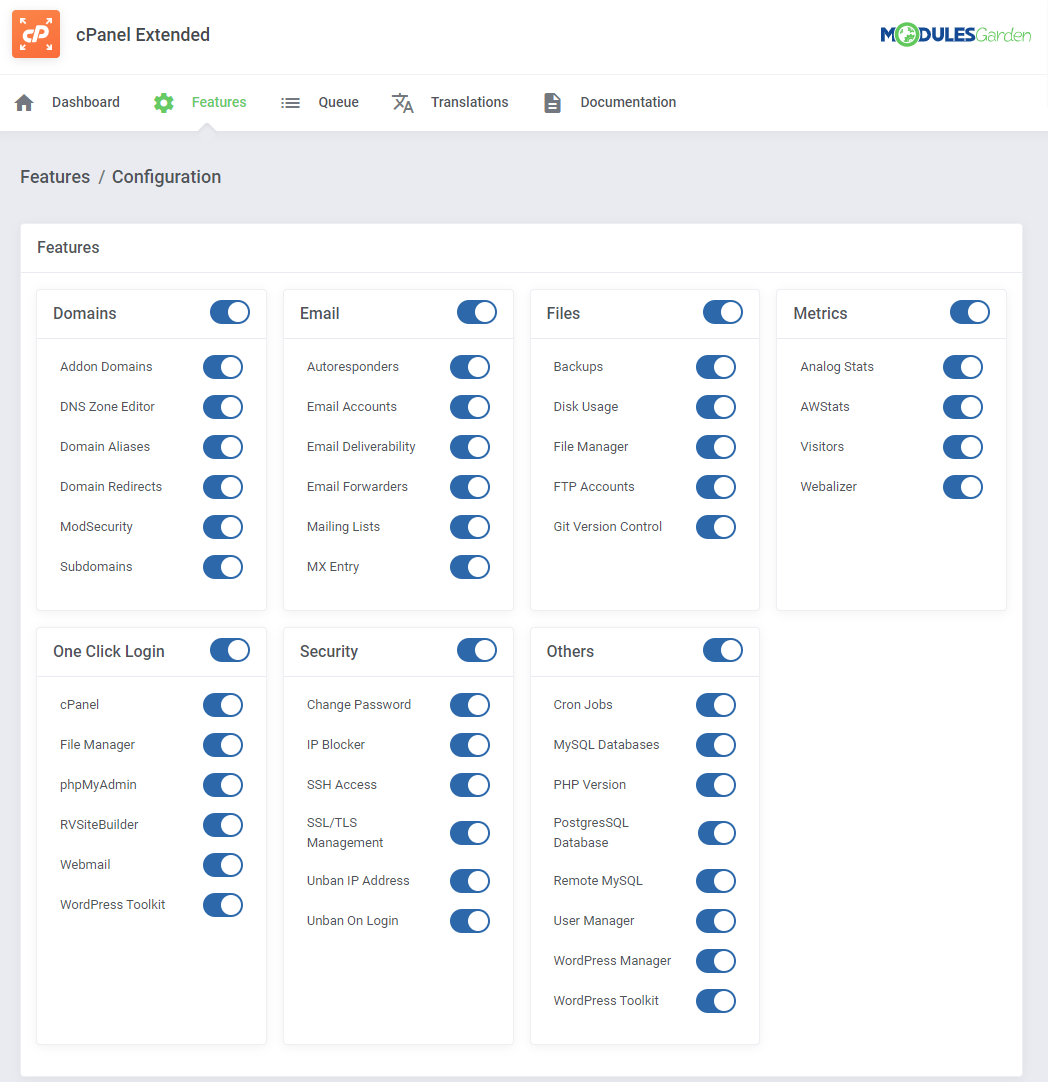Click the Documentation file icon
This screenshot has width=1048, height=1082.
click(552, 103)
